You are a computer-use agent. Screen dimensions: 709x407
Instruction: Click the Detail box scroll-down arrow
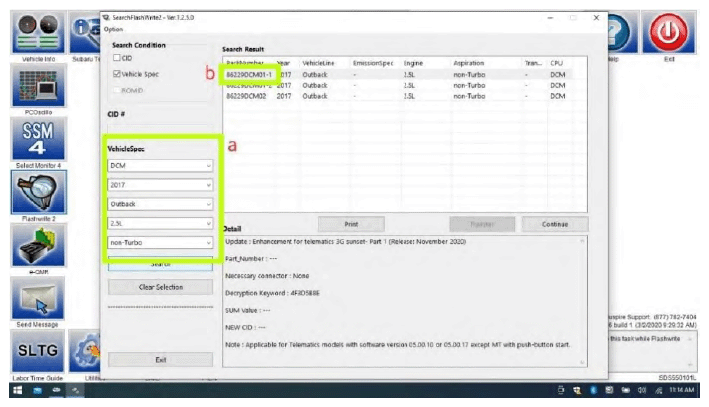582,362
